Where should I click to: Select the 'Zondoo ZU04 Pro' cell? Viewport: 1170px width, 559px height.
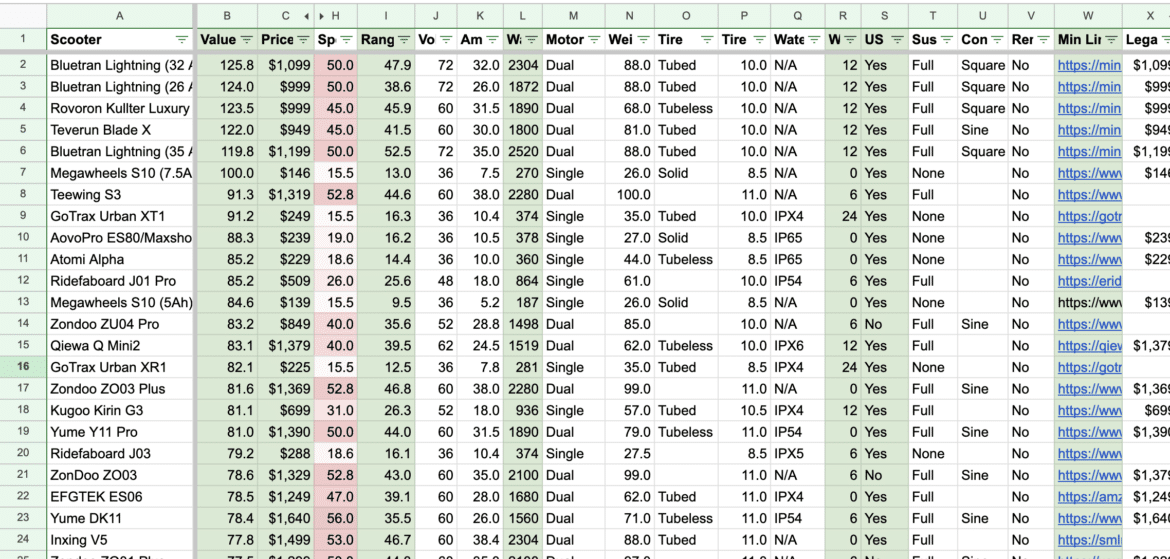pos(120,324)
